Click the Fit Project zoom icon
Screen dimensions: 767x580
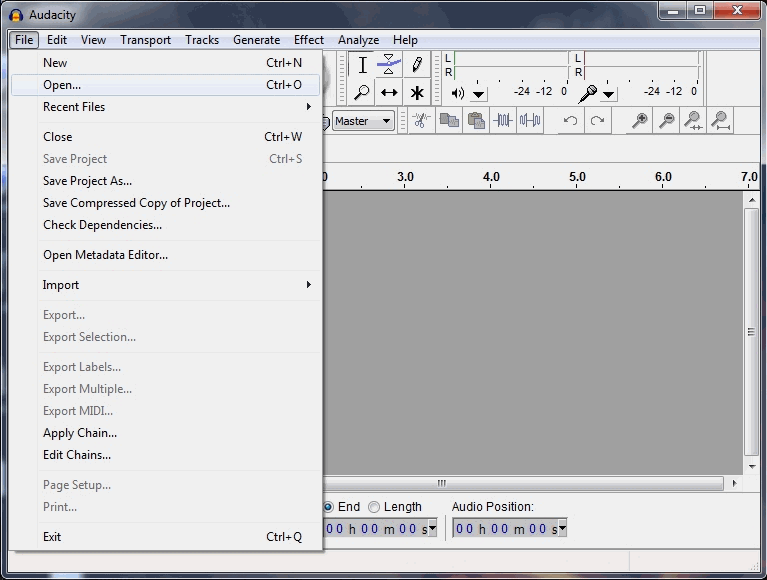click(720, 121)
